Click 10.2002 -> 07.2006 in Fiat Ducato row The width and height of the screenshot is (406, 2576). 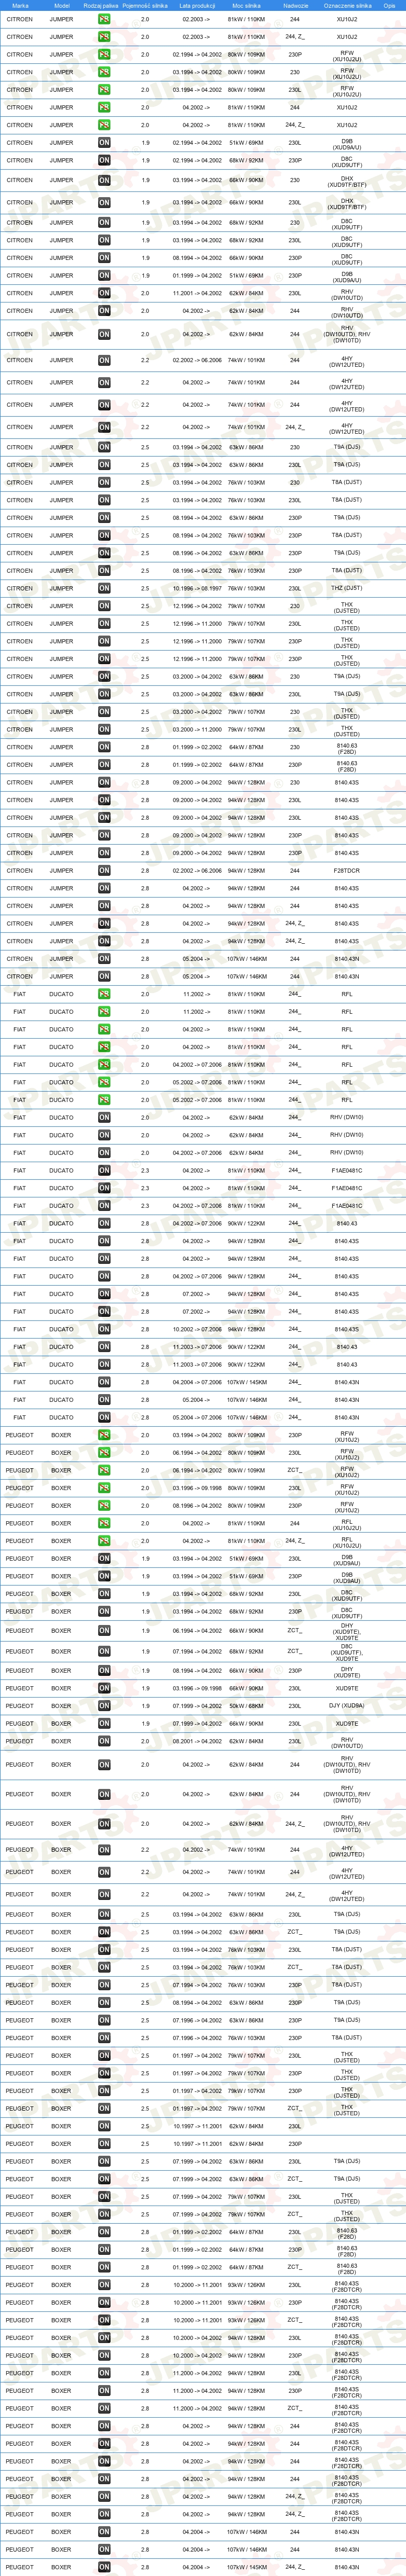197,1330
